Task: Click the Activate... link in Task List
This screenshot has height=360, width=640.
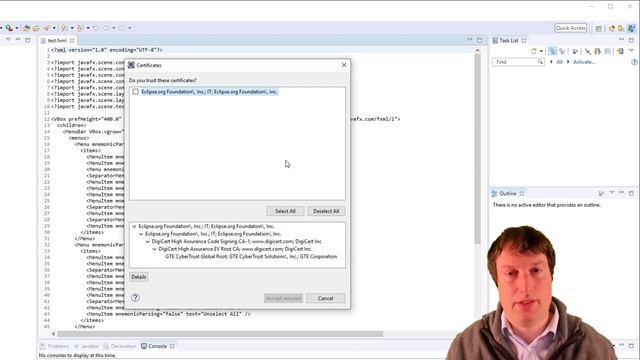Action: 584,62
